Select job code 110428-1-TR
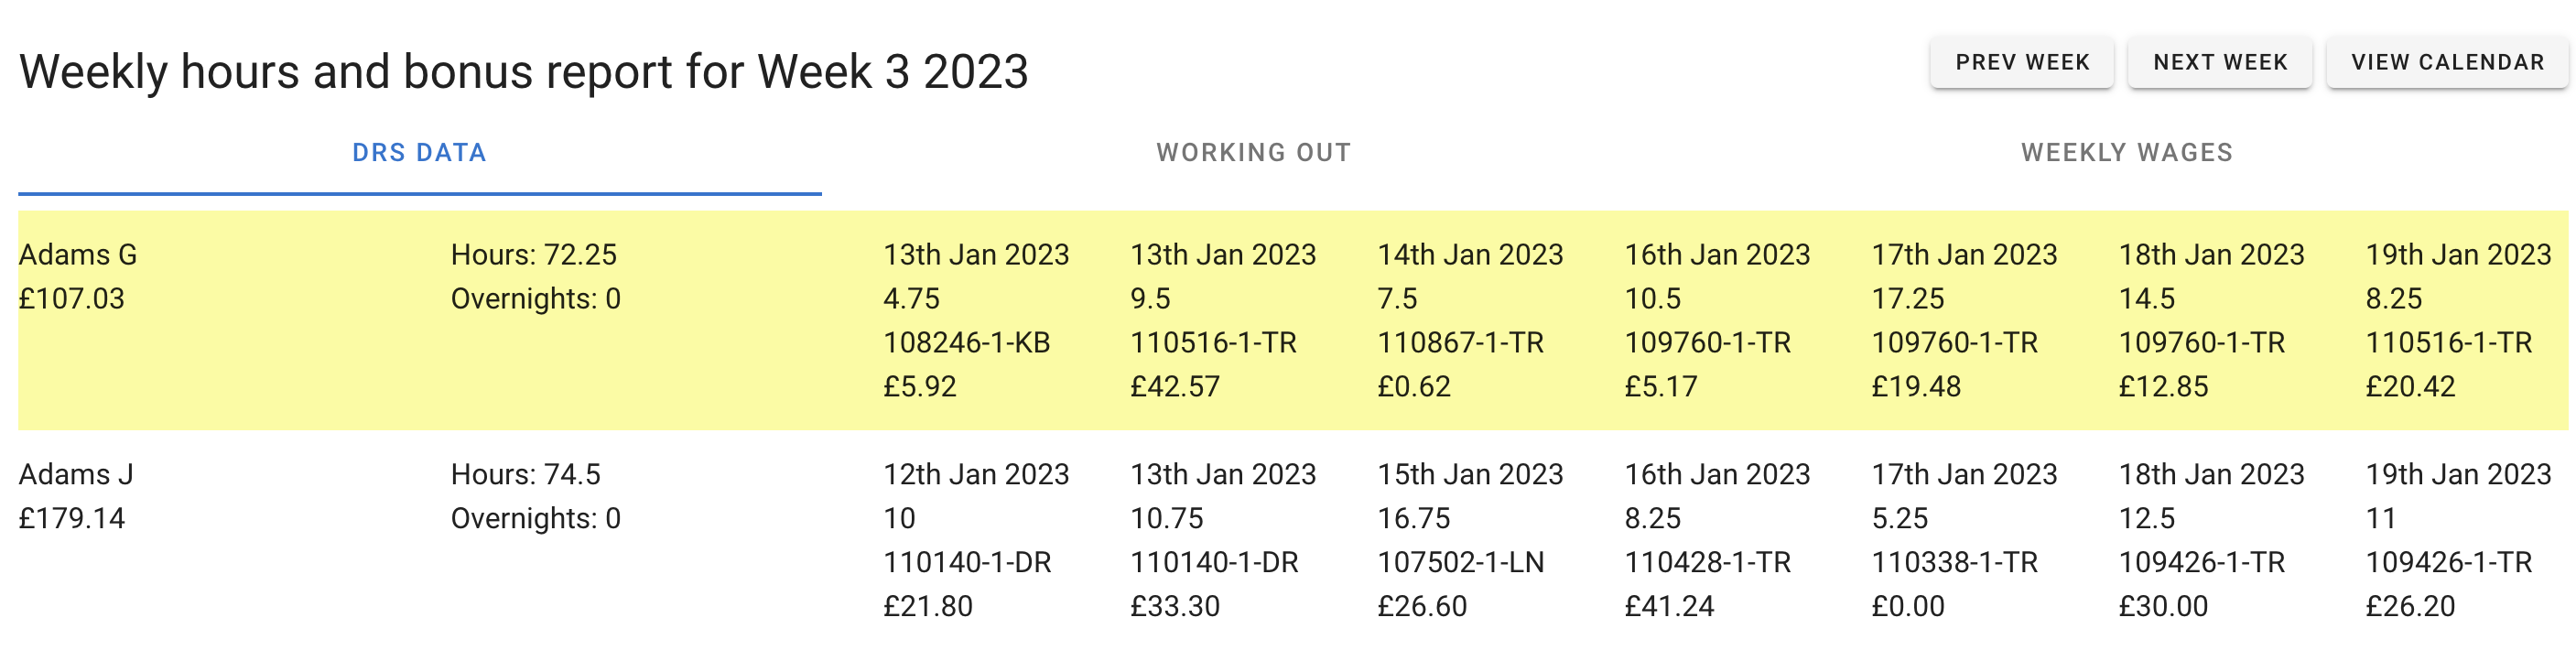The height and width of the screenshot is (650, 2576). point(1707,562)
